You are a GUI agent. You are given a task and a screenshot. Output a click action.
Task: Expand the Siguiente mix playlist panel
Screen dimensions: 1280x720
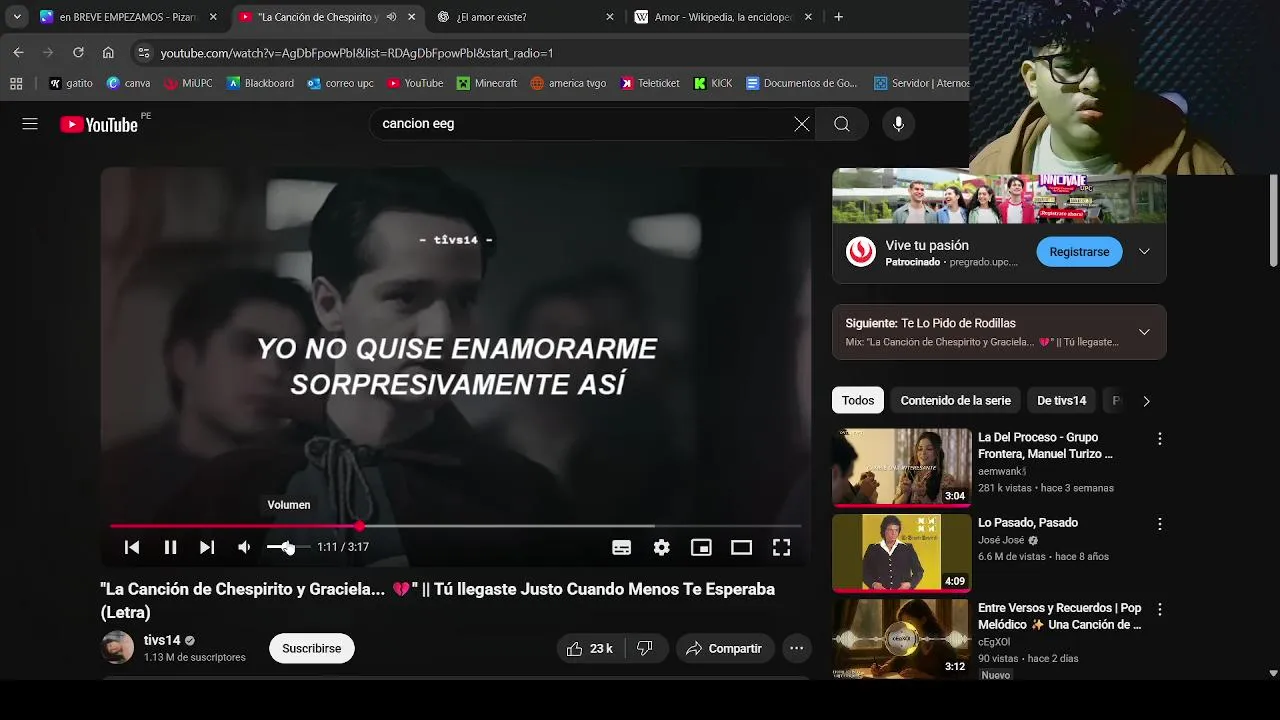(x=1144, y=332)
